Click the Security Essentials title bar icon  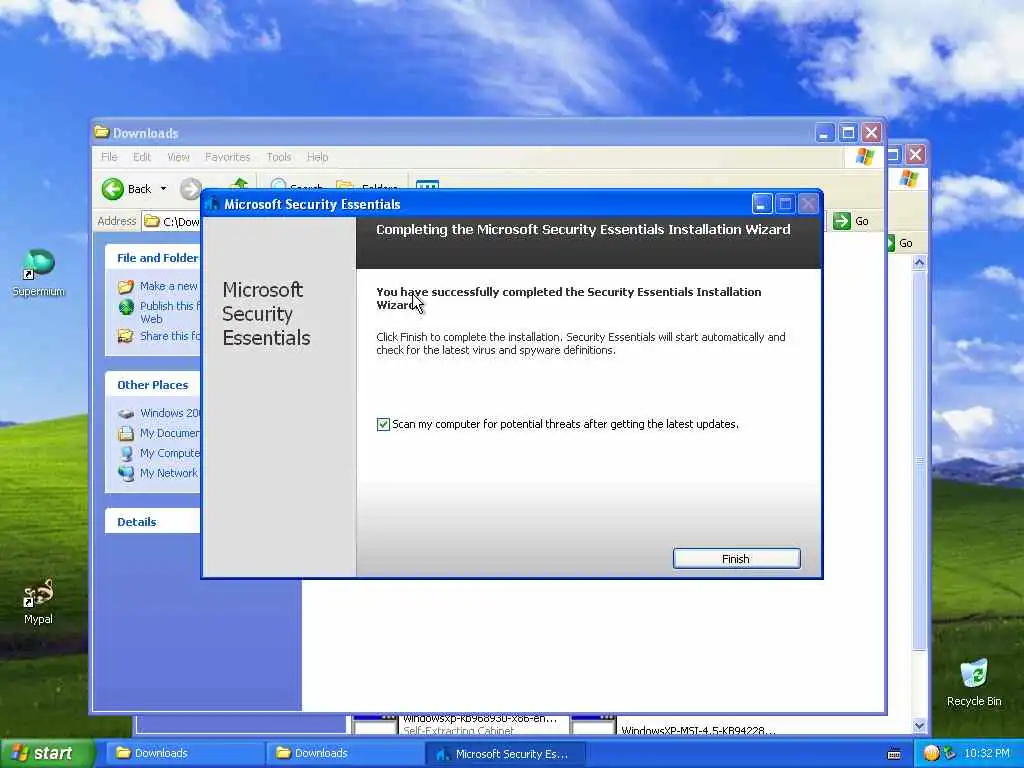coord(212,204)
